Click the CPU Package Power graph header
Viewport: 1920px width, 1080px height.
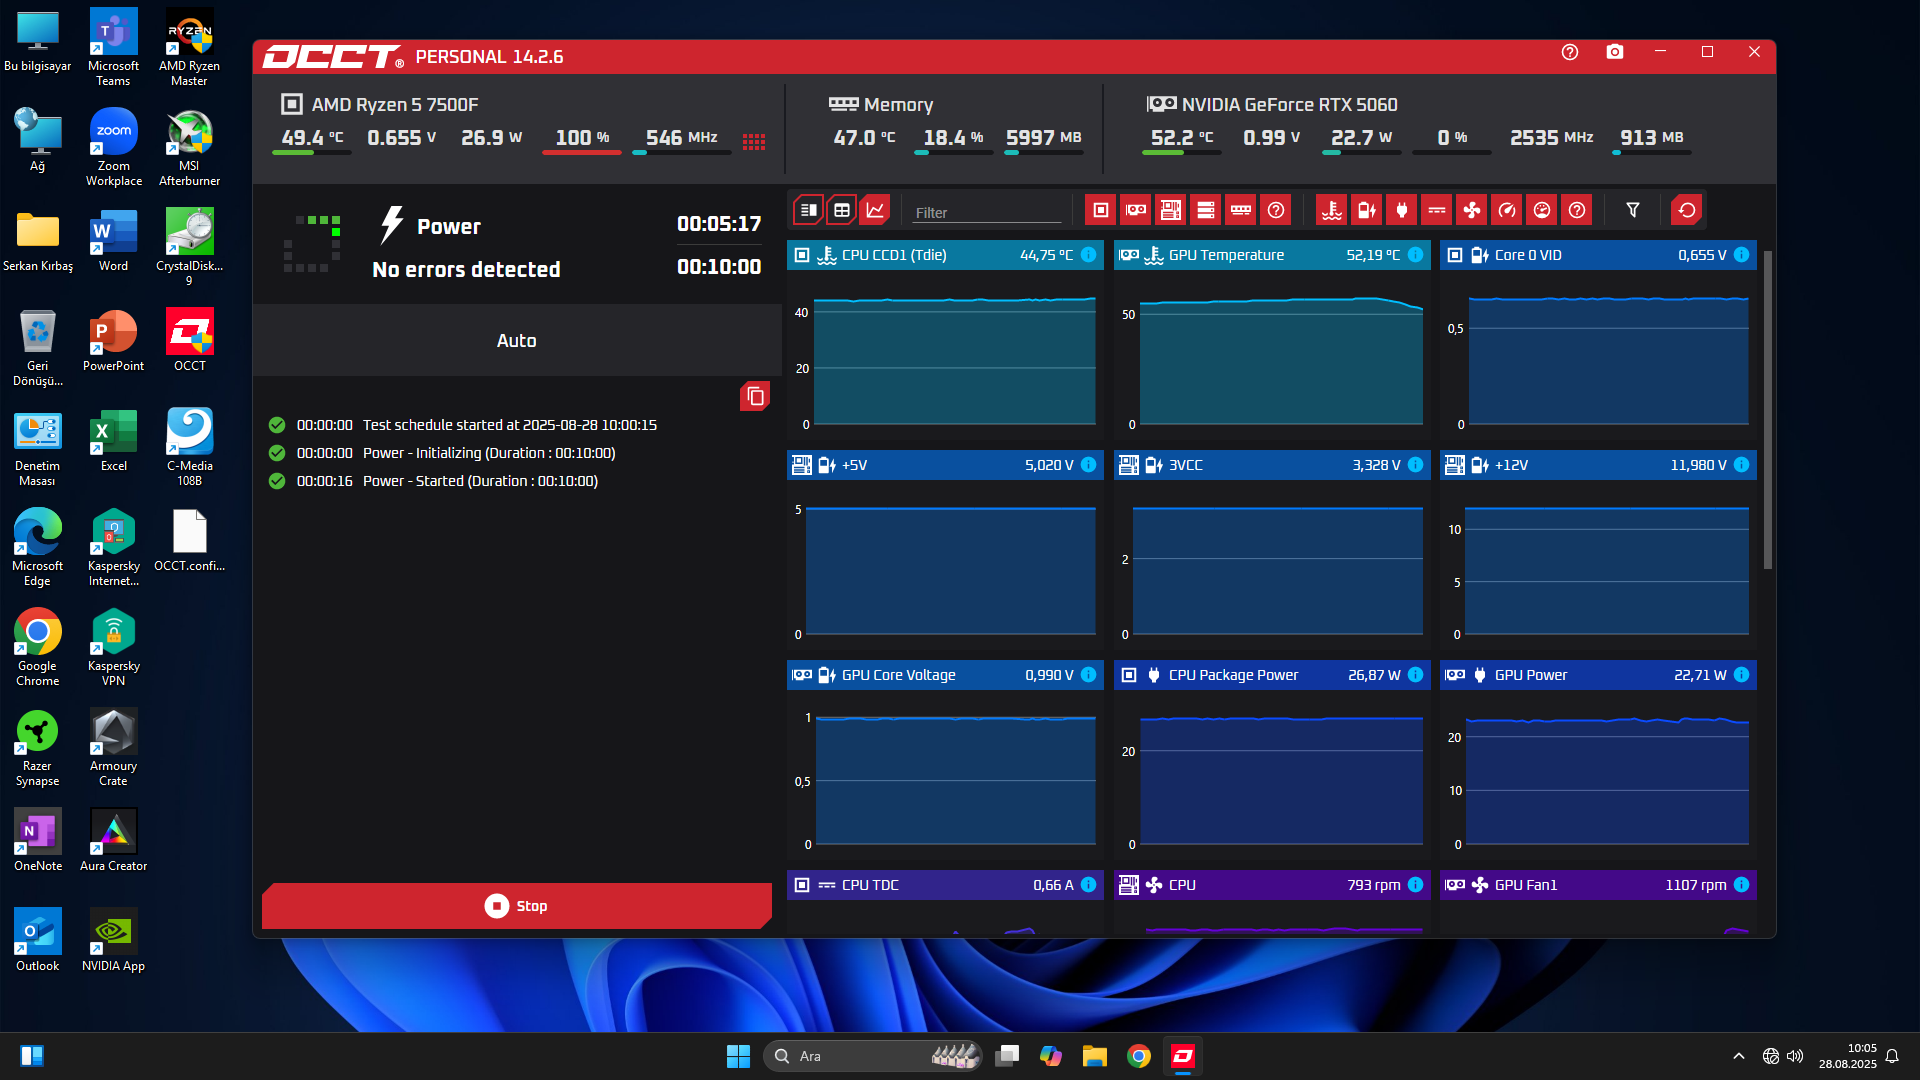coord(1272,675)
